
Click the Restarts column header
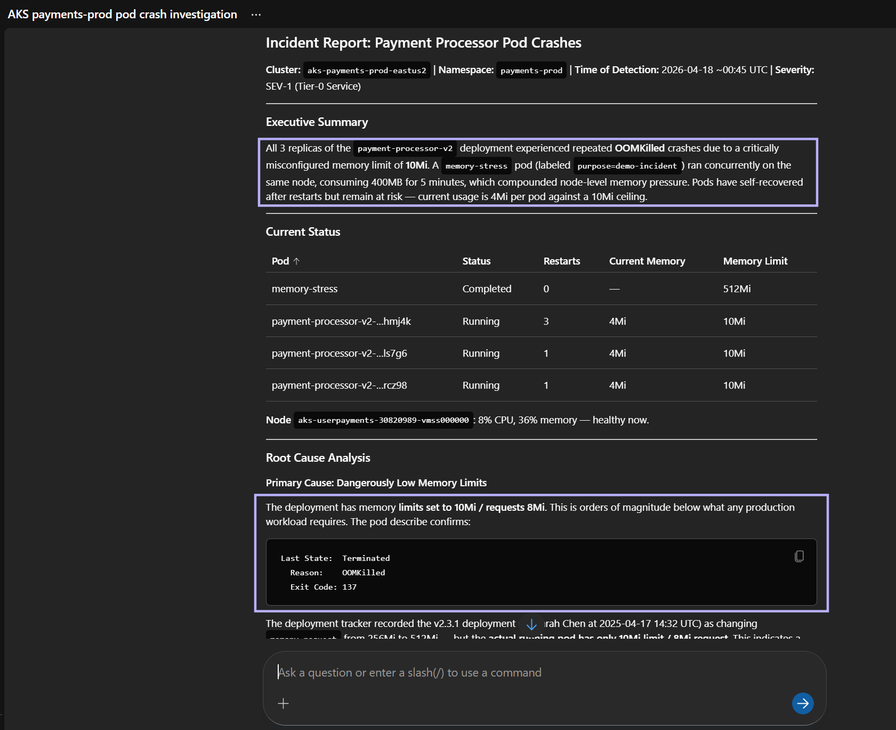pos(561,261)
